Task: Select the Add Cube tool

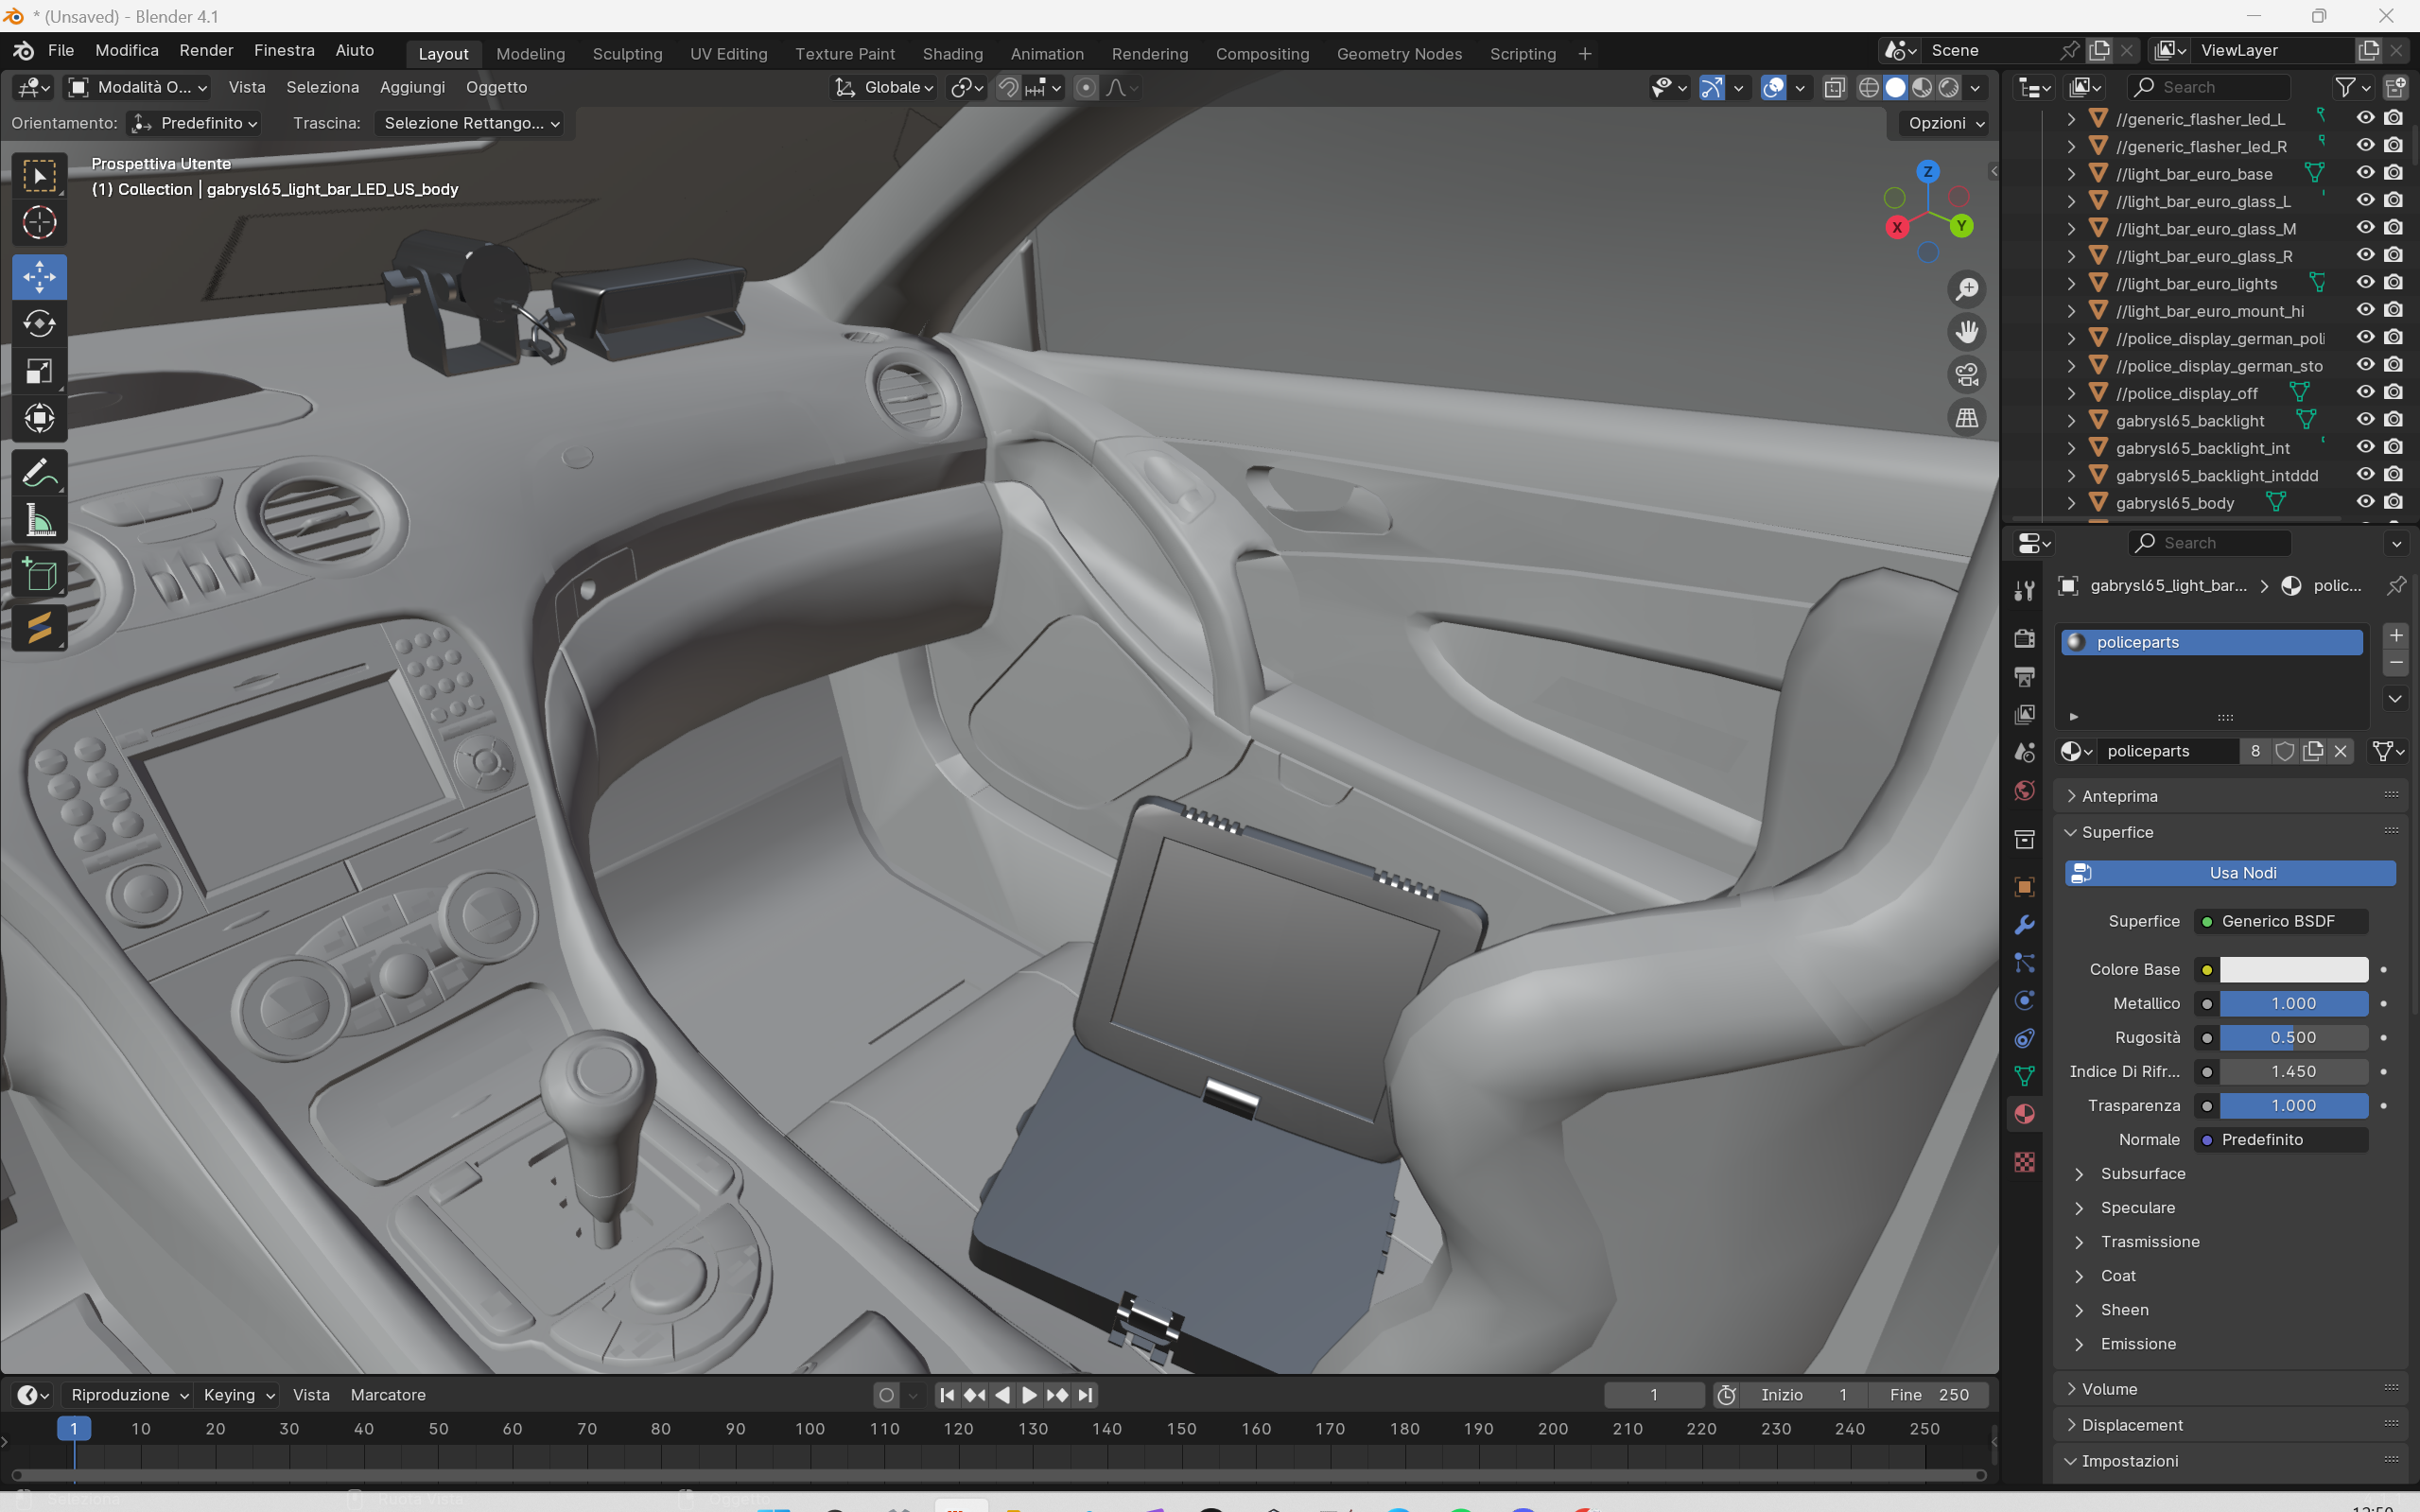Action: point(39,575)
